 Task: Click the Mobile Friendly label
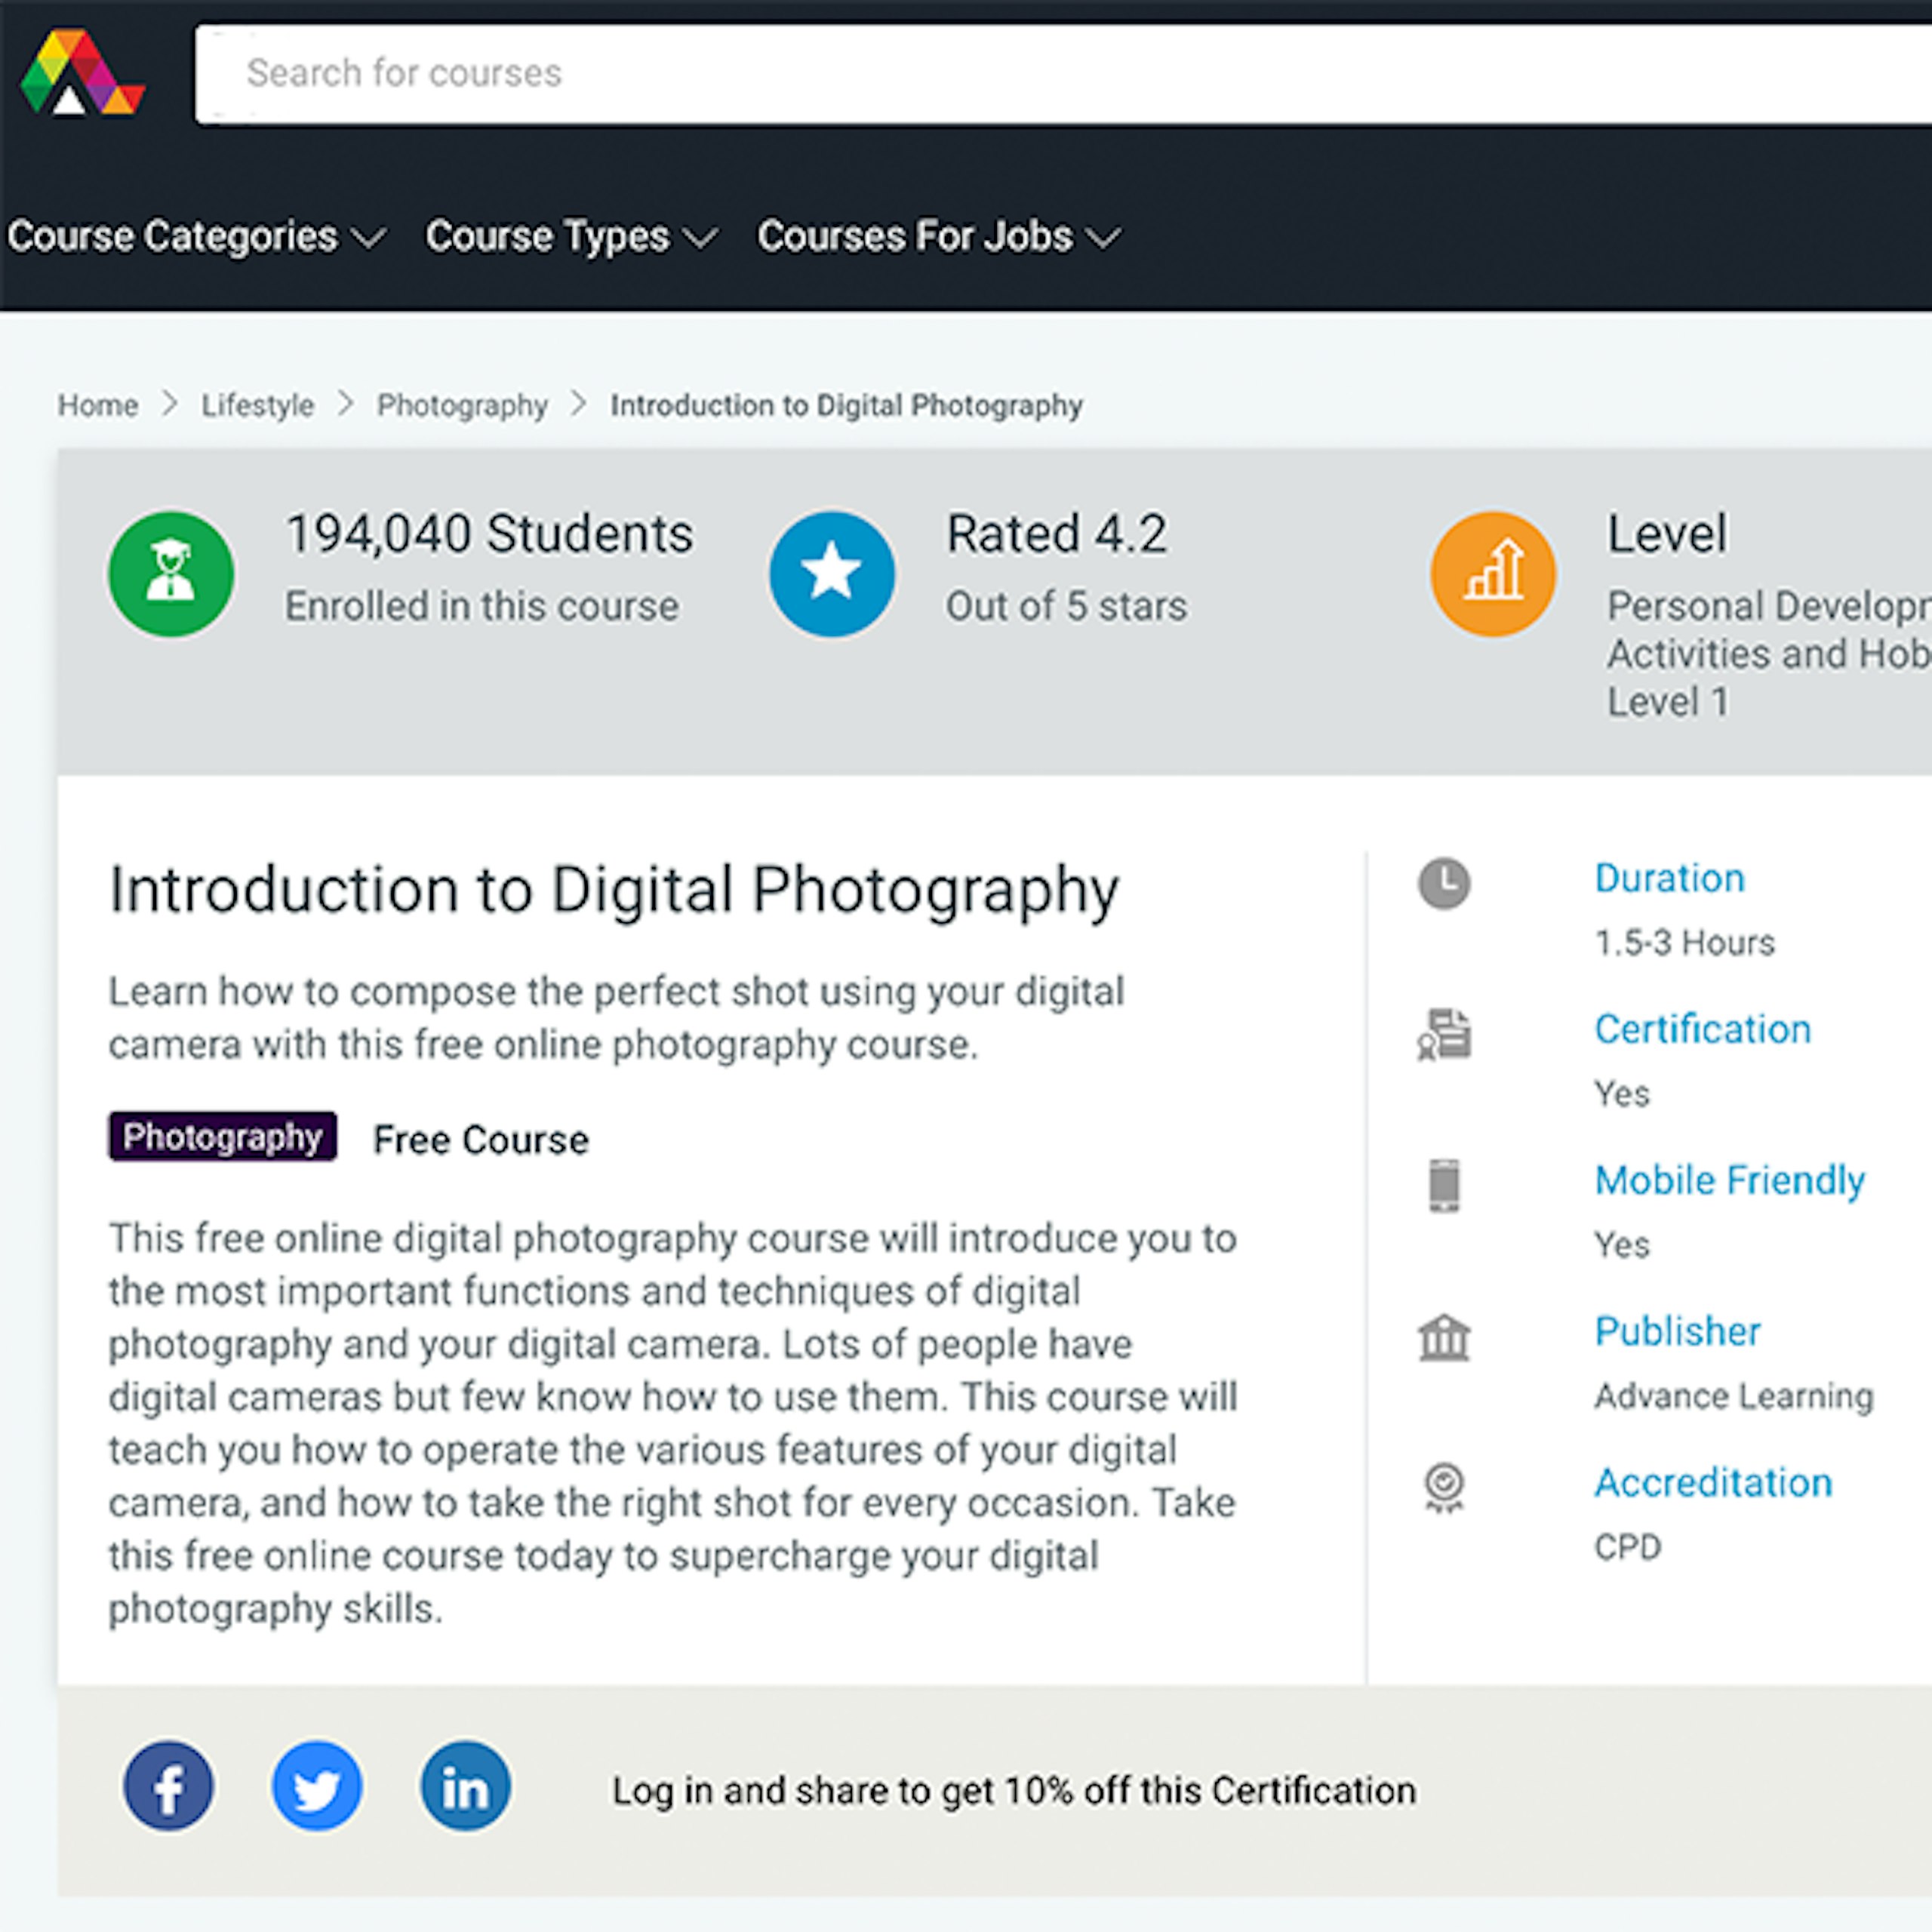1730,1180
